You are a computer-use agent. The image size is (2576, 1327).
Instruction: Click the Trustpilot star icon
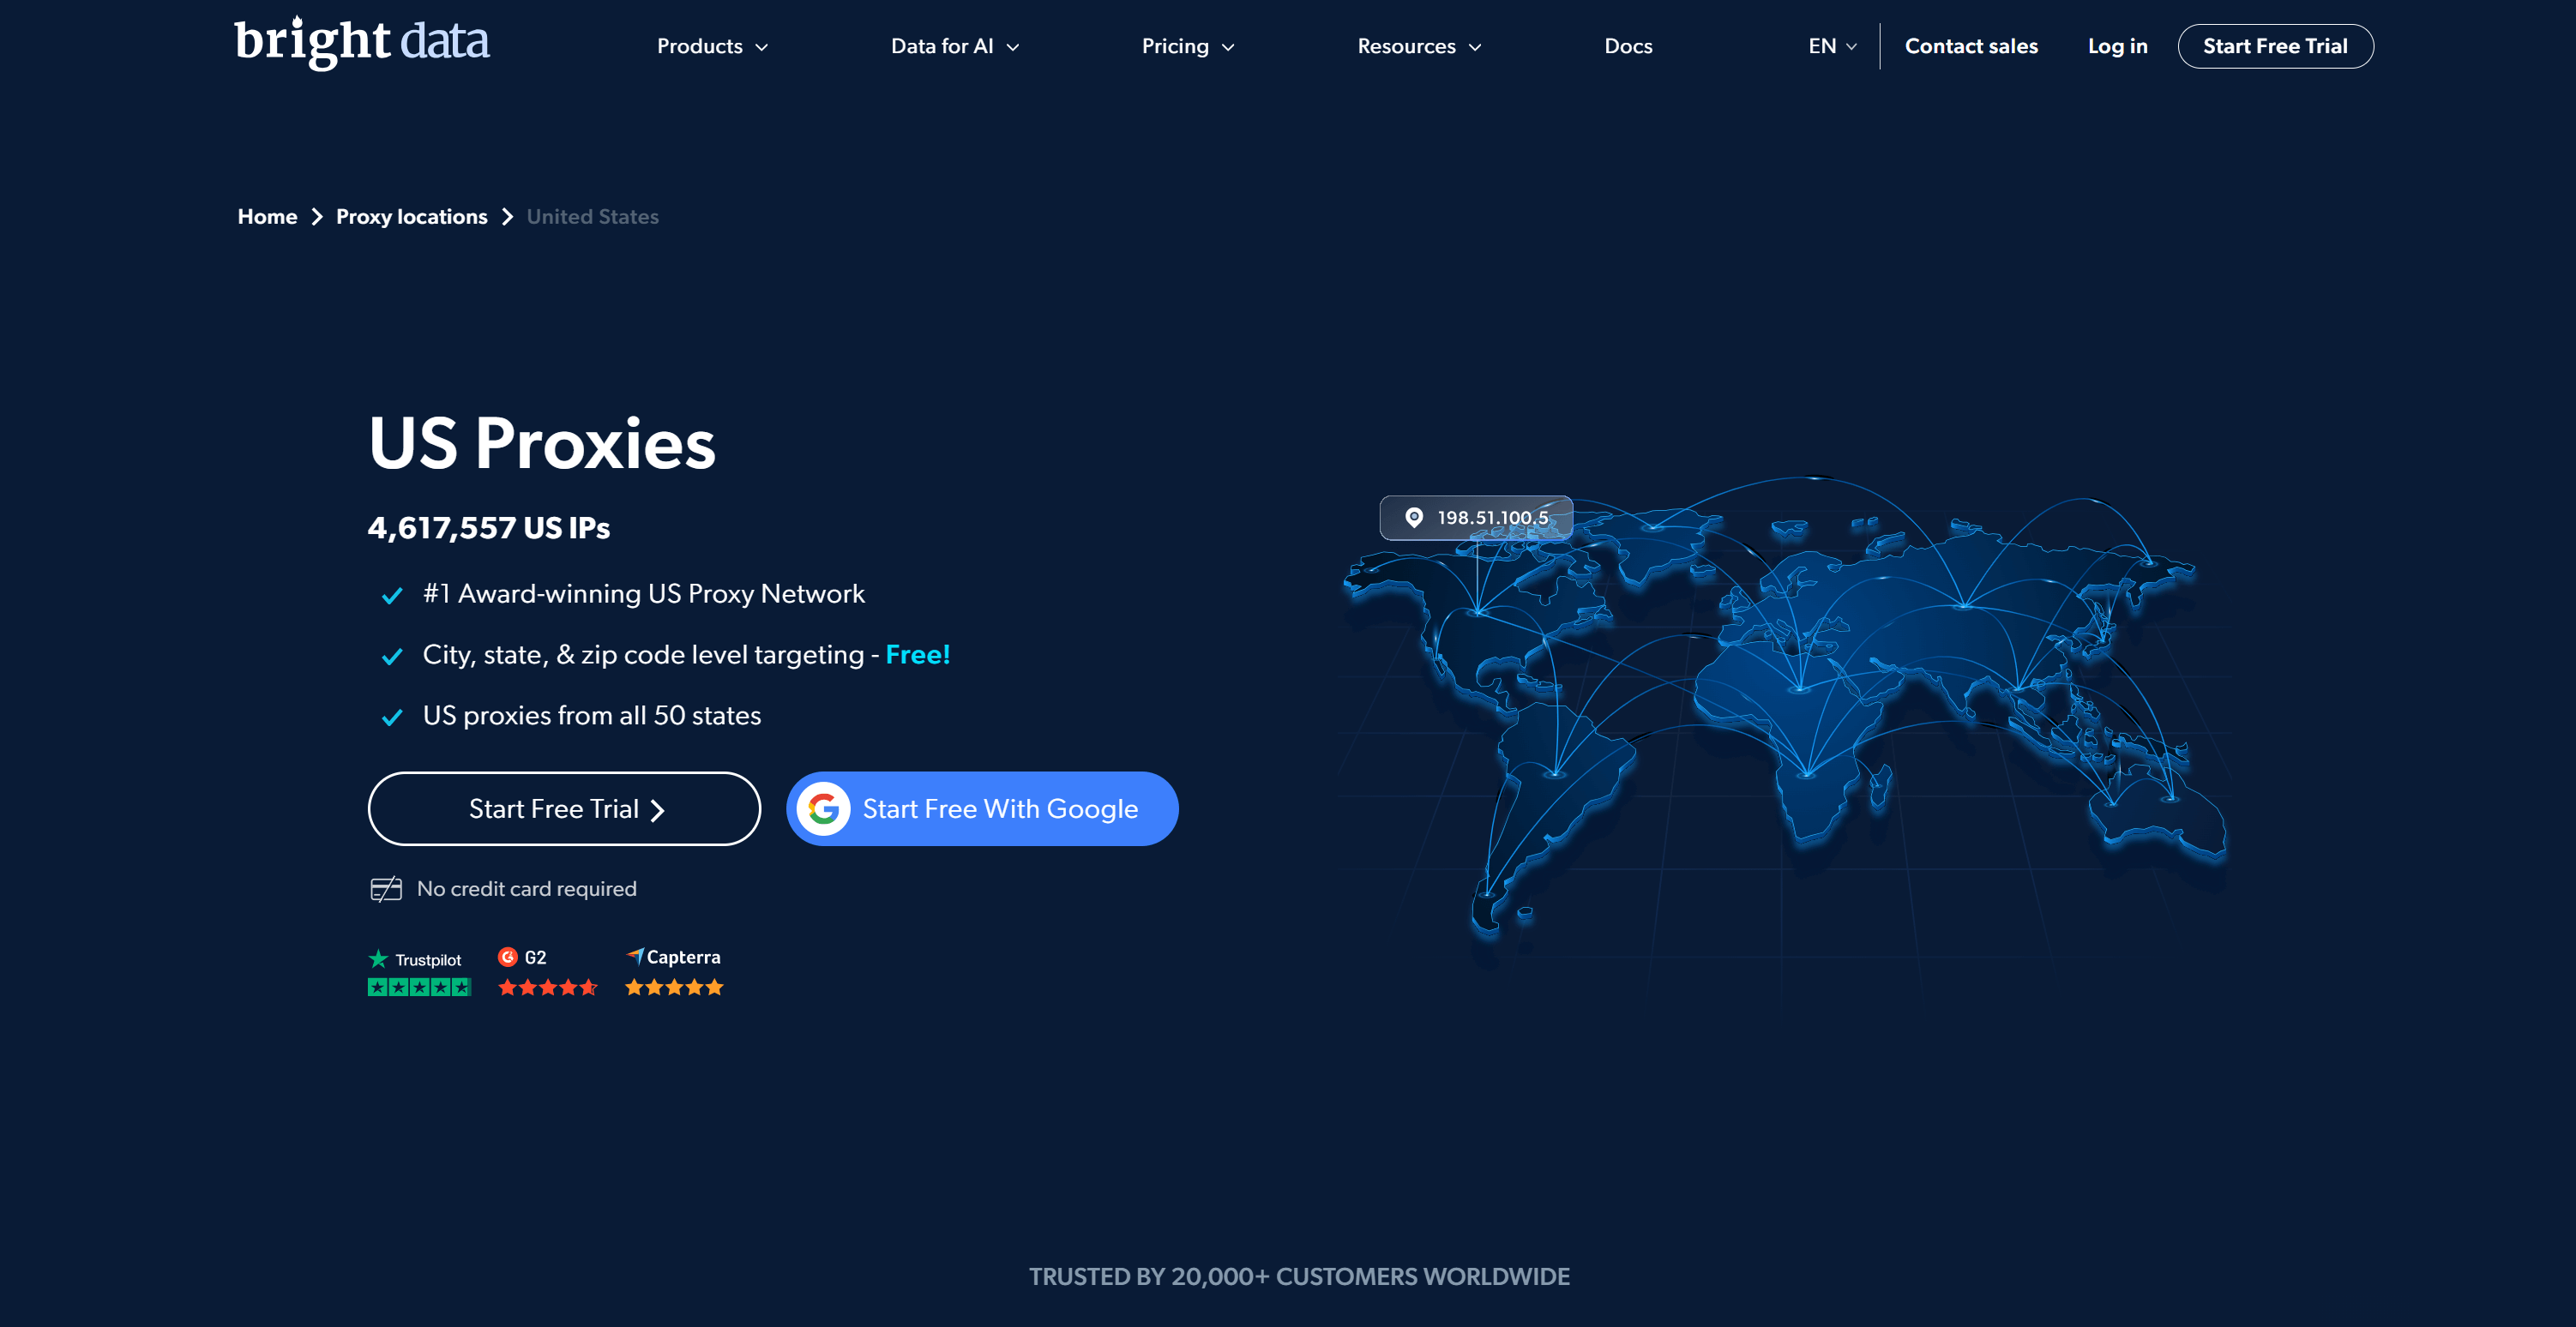pyautogui.click(x=378, y=958)
